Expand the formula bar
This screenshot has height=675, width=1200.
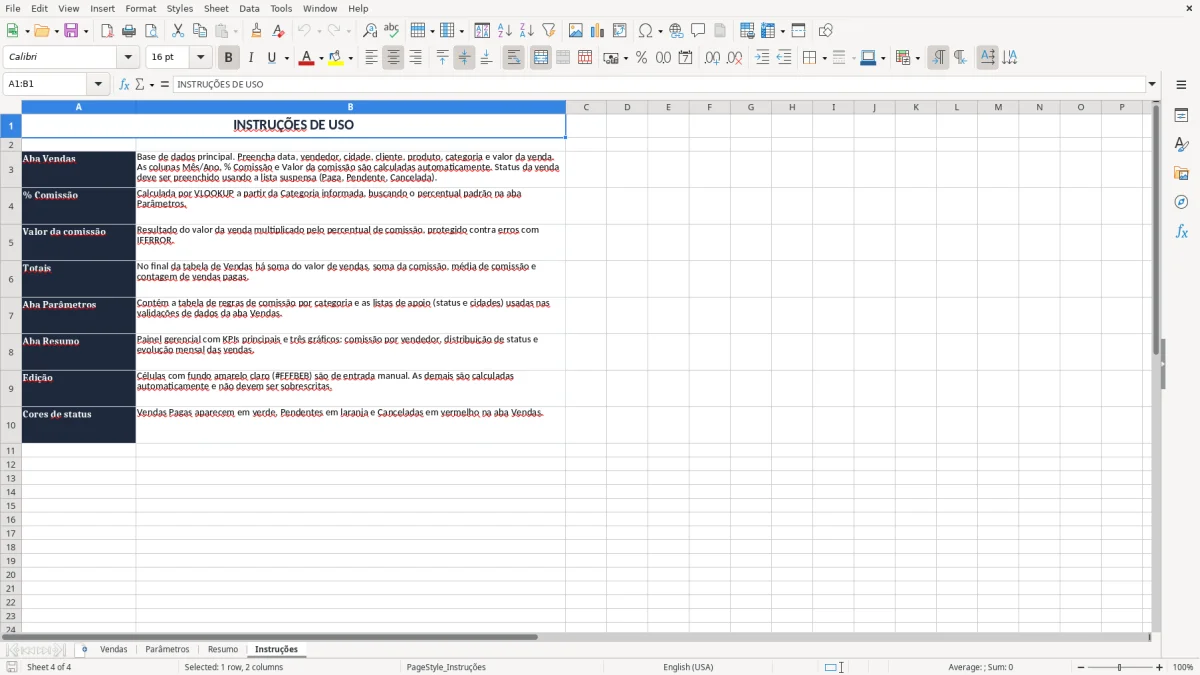pos(1152,85)
